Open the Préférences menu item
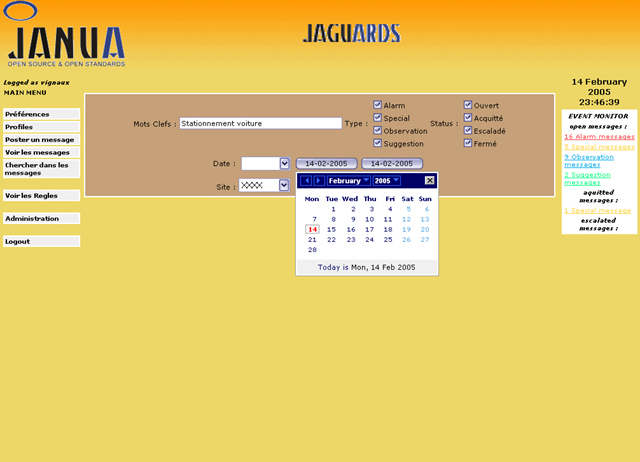This screenshot has height=462, width=640. pyautogui.click(x=41, y=114)
